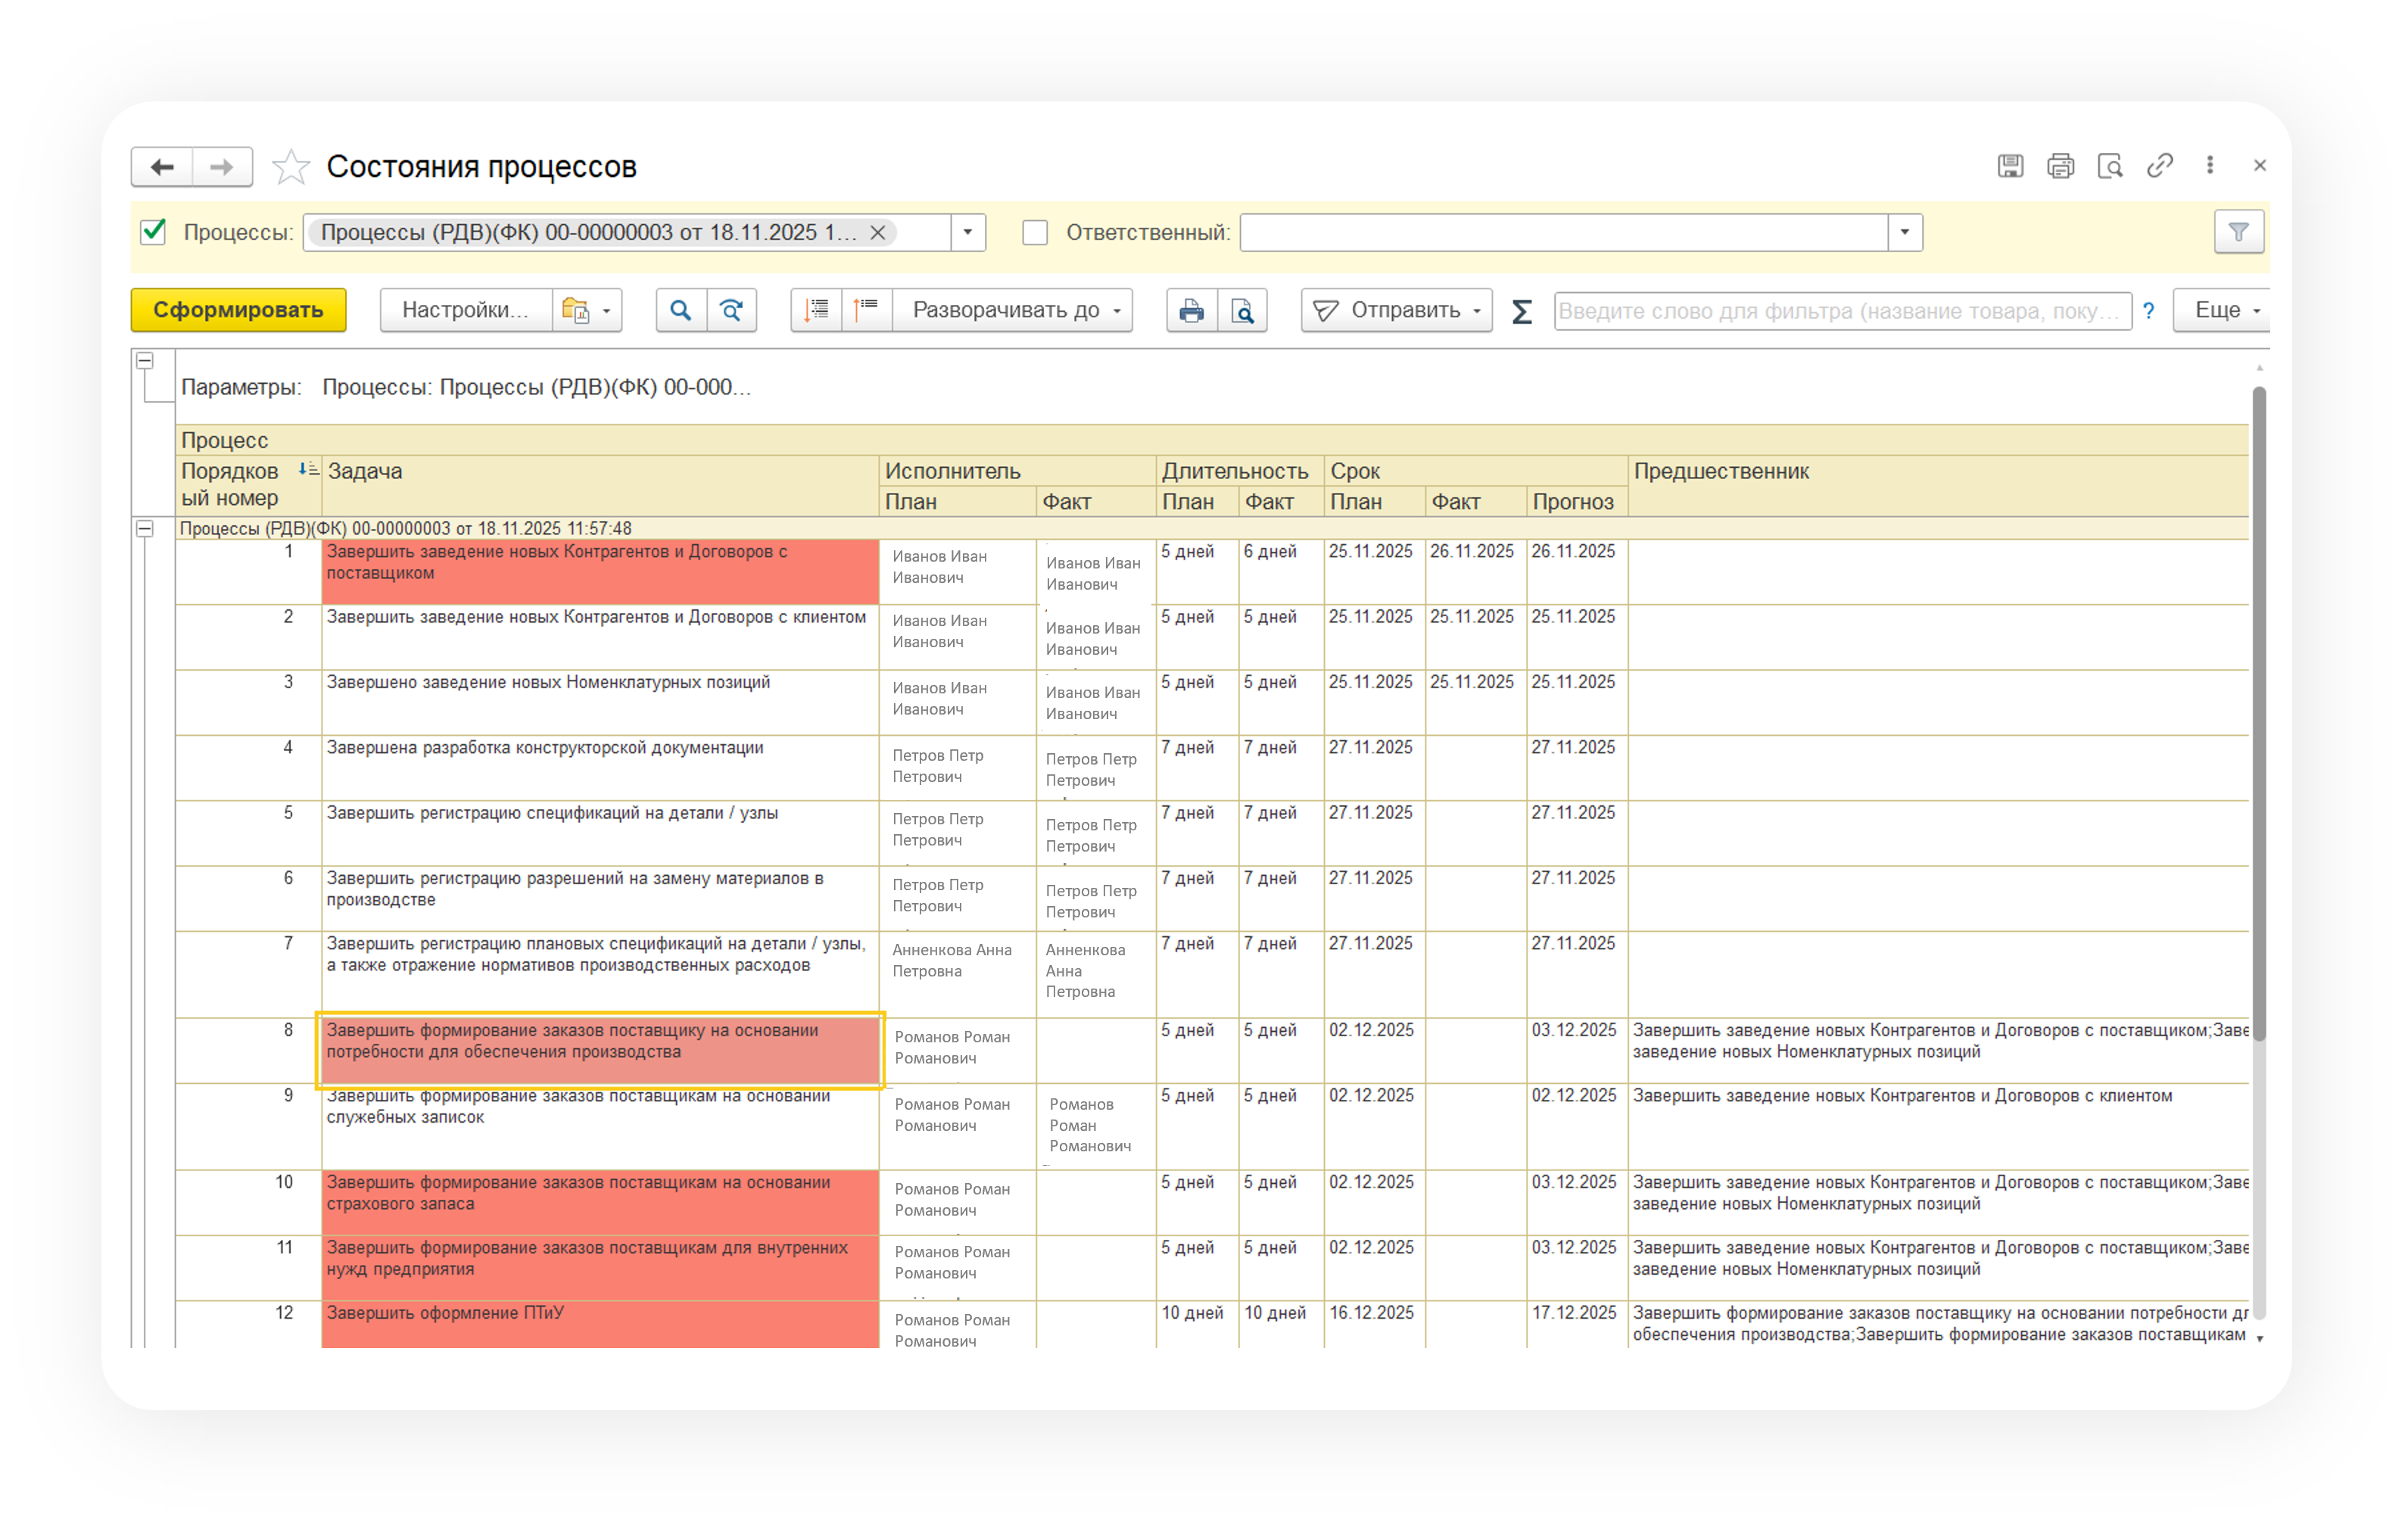Click the find next search icon
Image resolution: width=2408 pixels, height=1526 pixels.
732,310
